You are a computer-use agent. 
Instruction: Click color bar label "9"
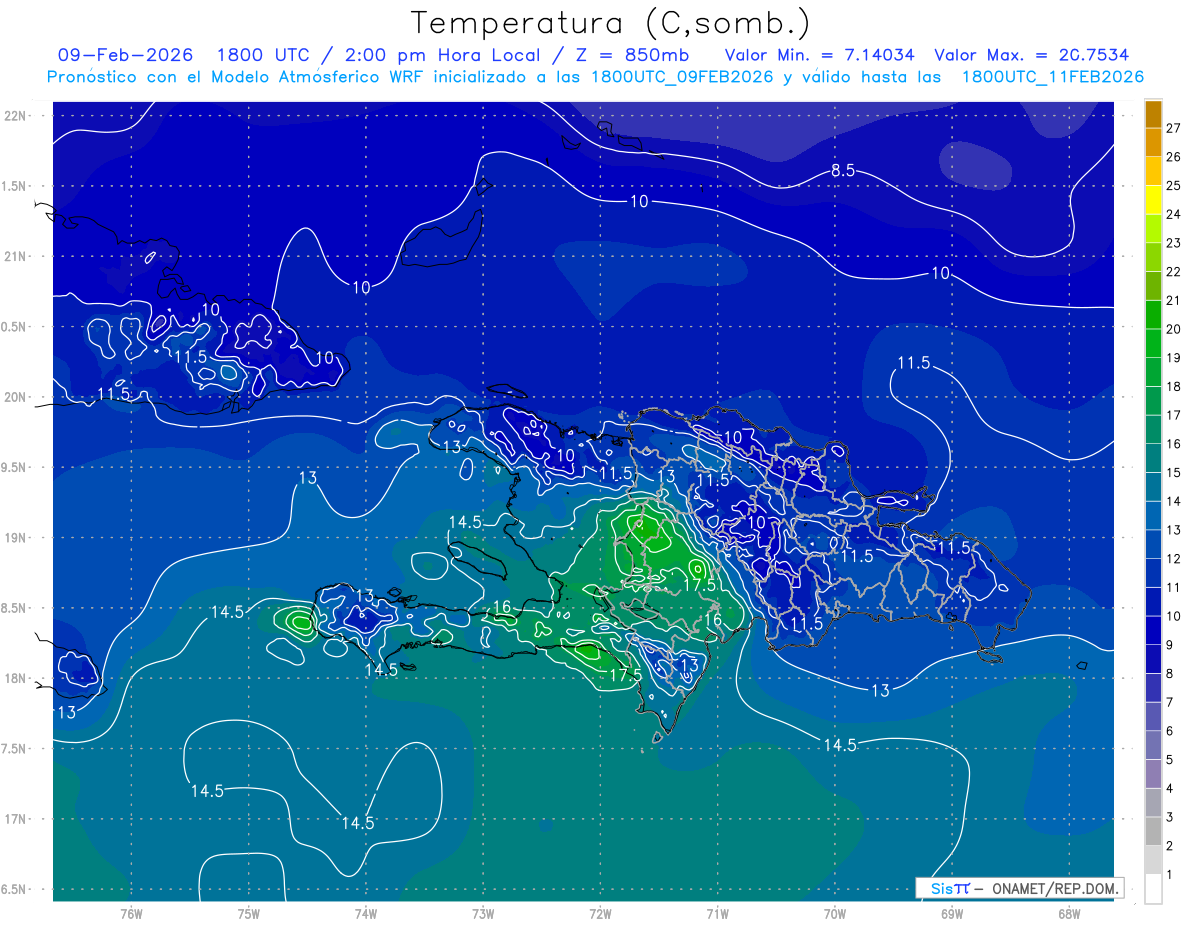[1170, 645]
